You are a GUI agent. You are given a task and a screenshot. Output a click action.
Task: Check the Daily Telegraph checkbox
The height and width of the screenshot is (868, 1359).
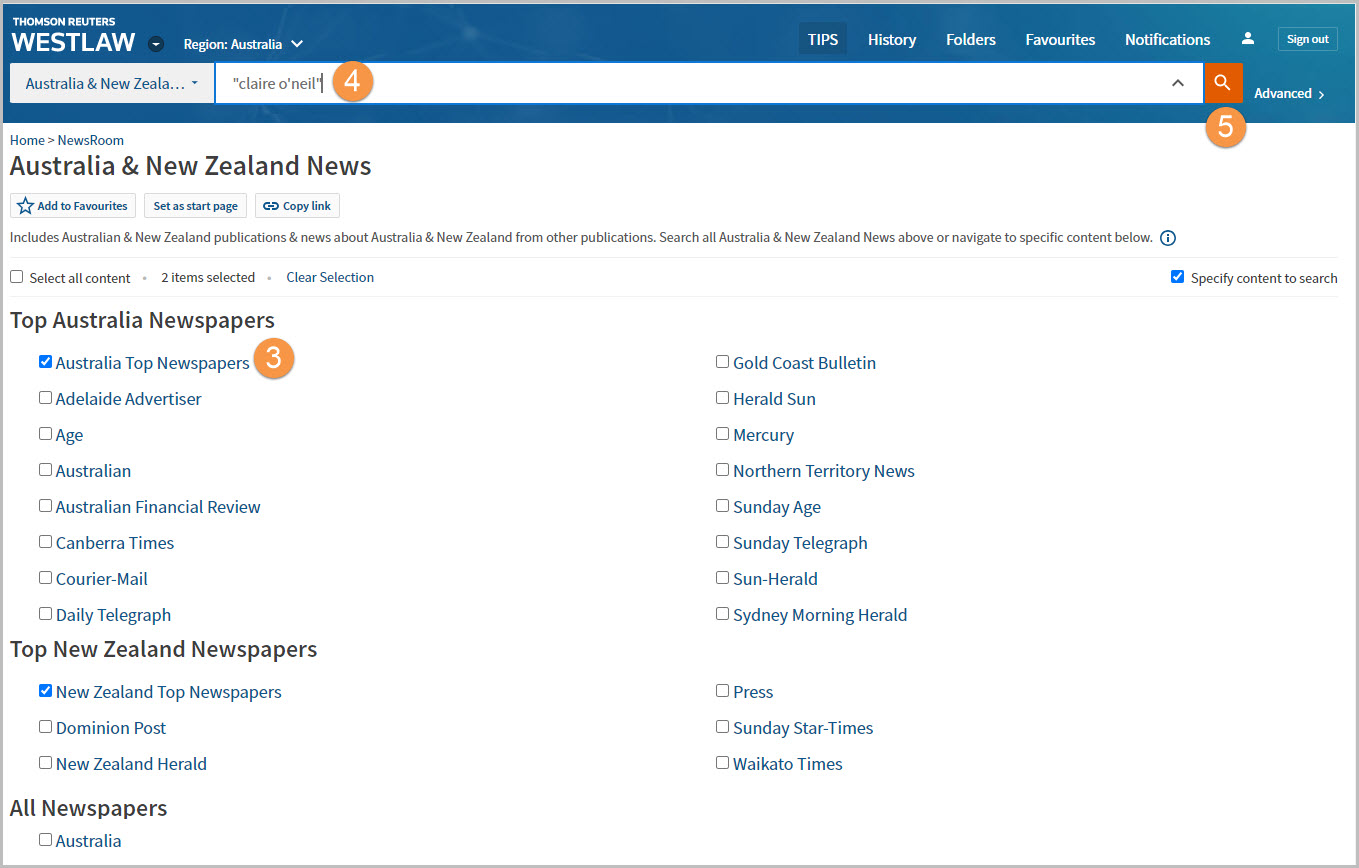pyautogui.click(x=45, y=614)
